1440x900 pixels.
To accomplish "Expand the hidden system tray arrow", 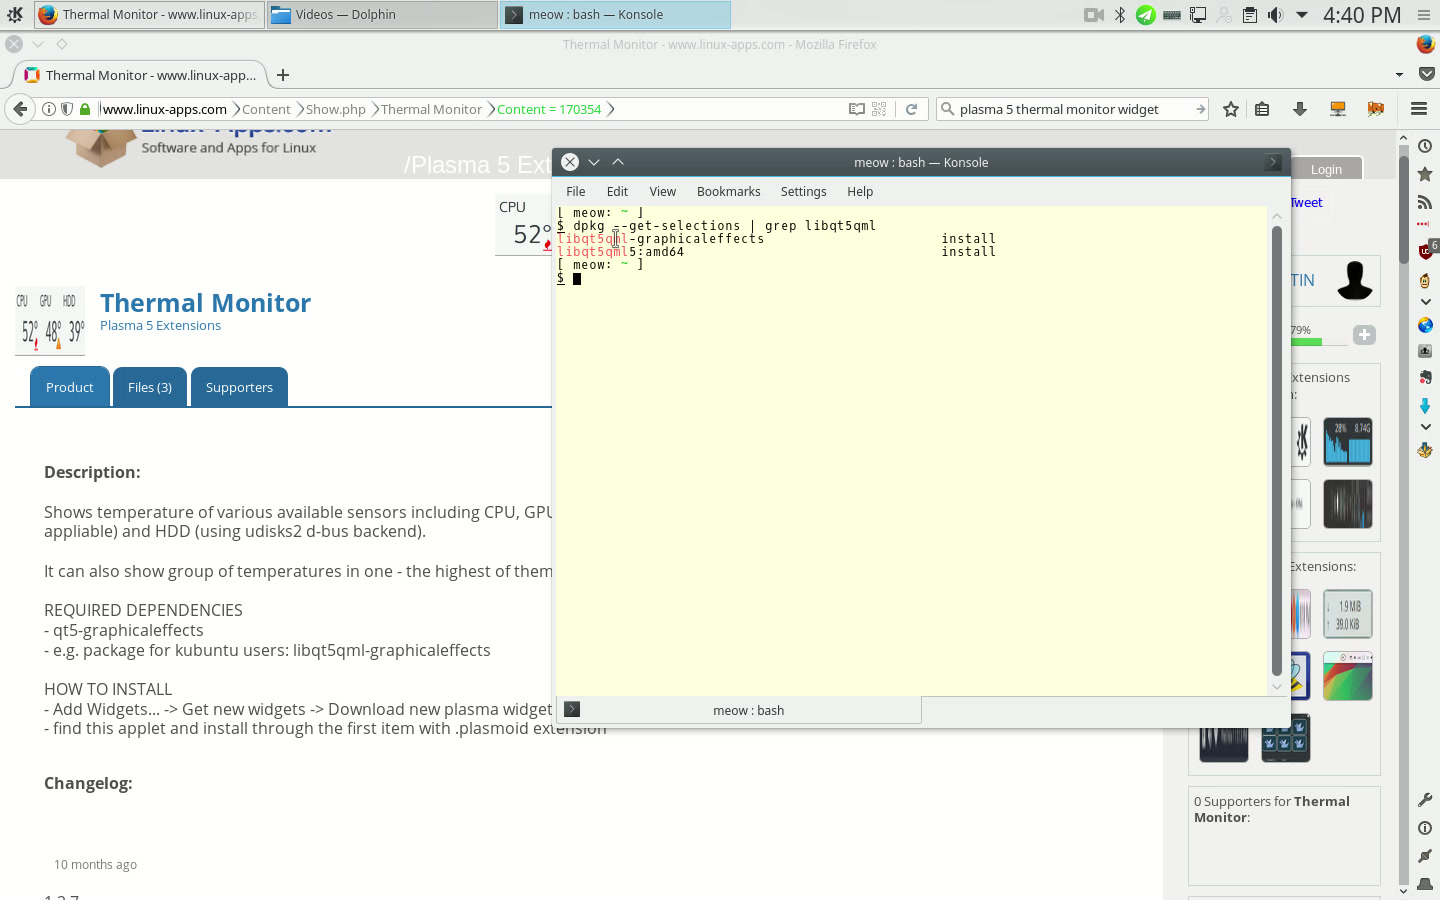I will click(x=1302, y=15).
